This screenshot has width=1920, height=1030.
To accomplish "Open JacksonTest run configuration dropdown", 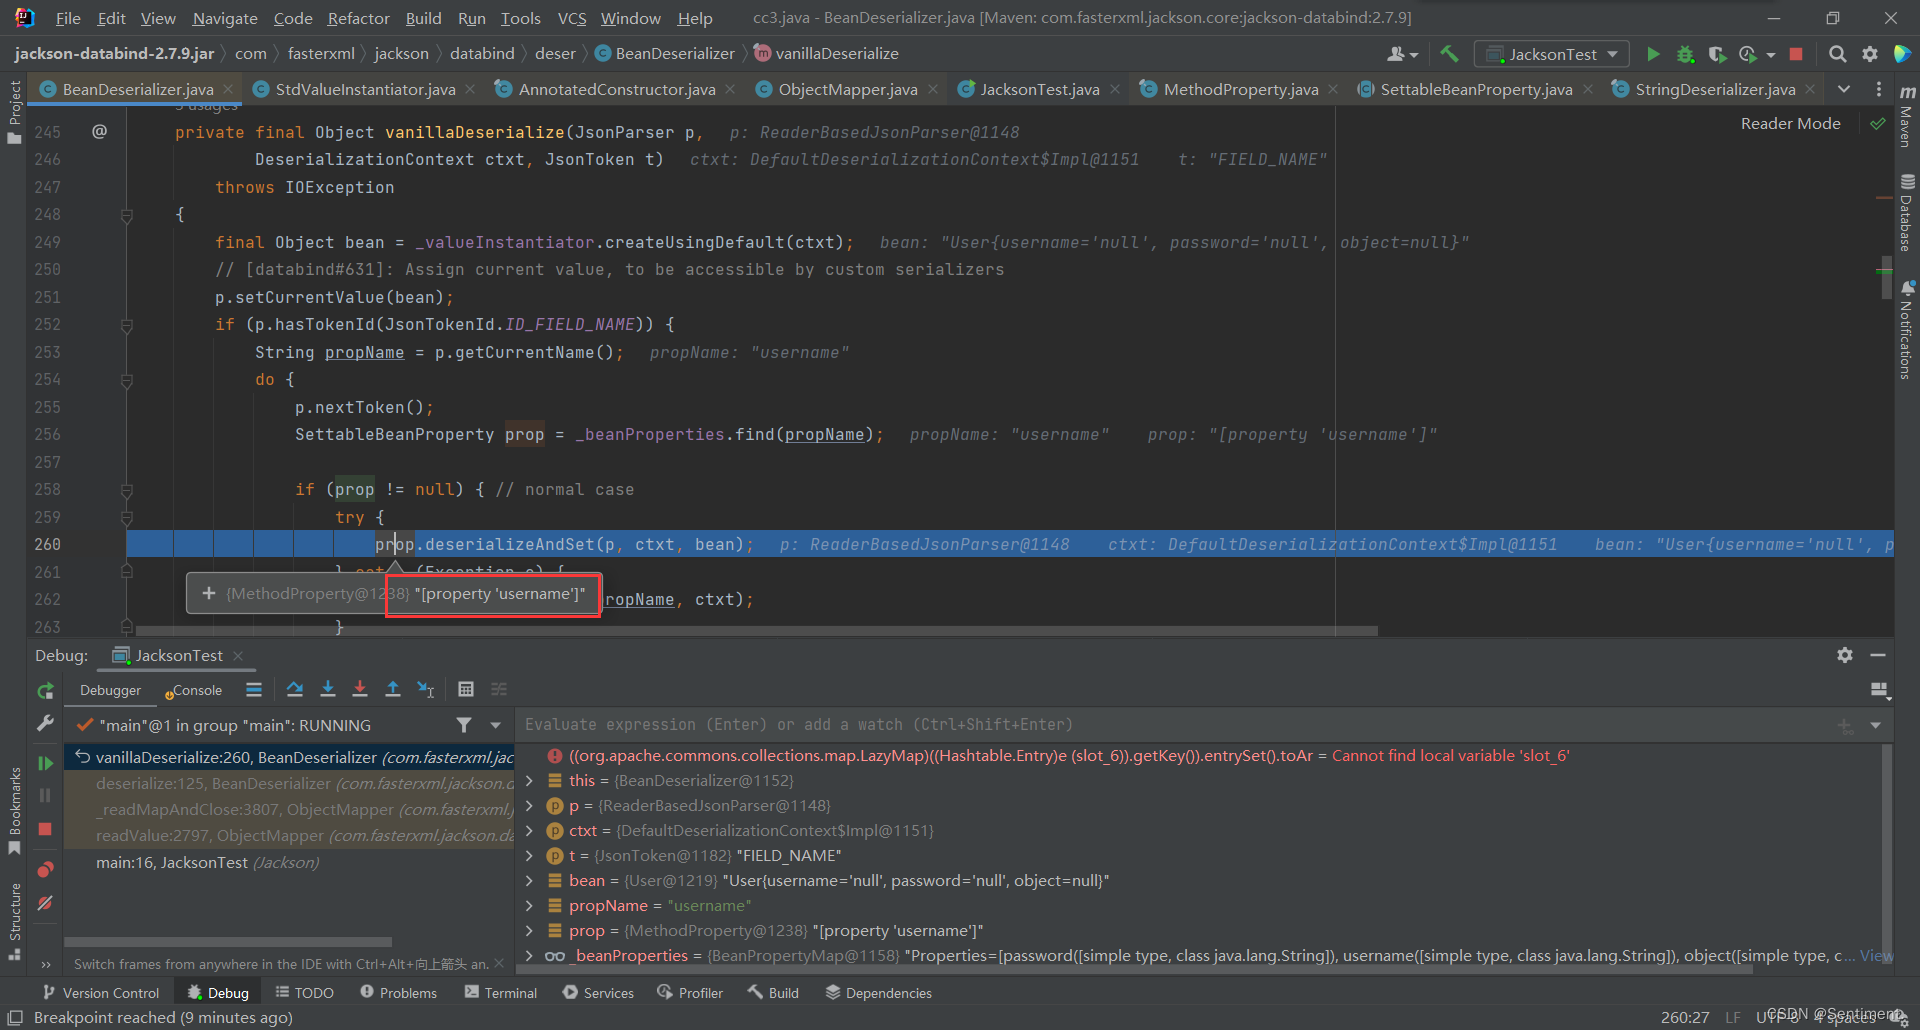I will click(1553, 54).
